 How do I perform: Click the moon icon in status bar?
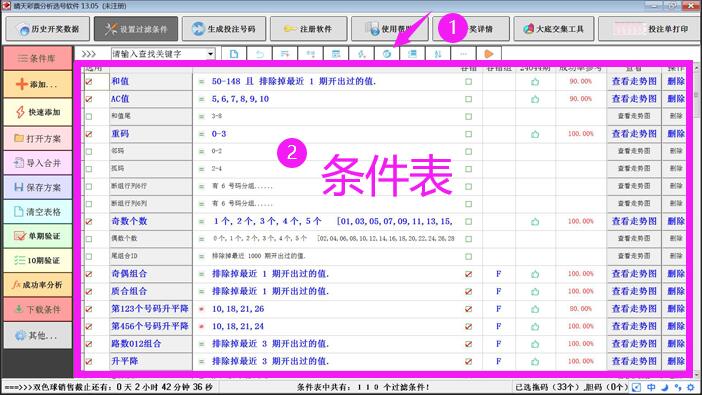pos(665,387)
